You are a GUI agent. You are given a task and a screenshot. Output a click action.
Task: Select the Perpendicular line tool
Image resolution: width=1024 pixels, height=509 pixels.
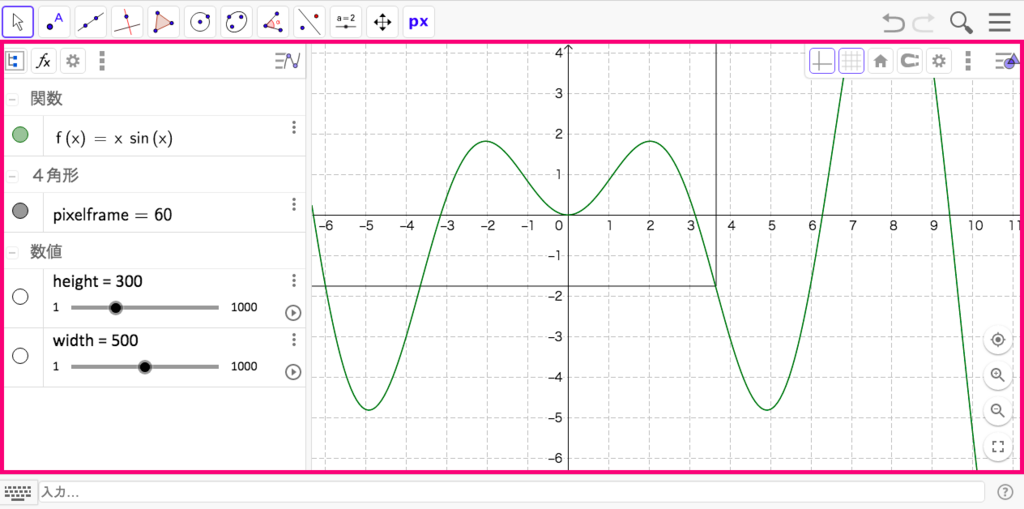[x=127, y=22]
